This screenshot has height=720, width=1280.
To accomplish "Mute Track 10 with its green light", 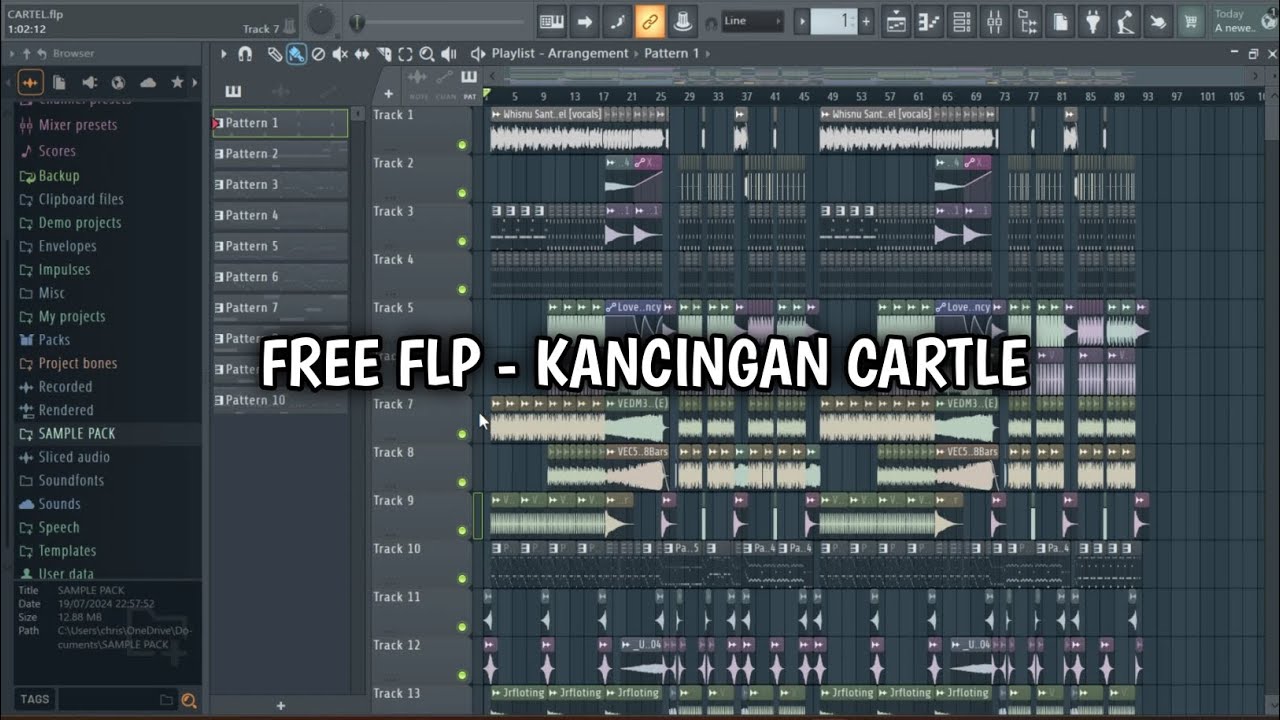I will (x=462, y=578).
